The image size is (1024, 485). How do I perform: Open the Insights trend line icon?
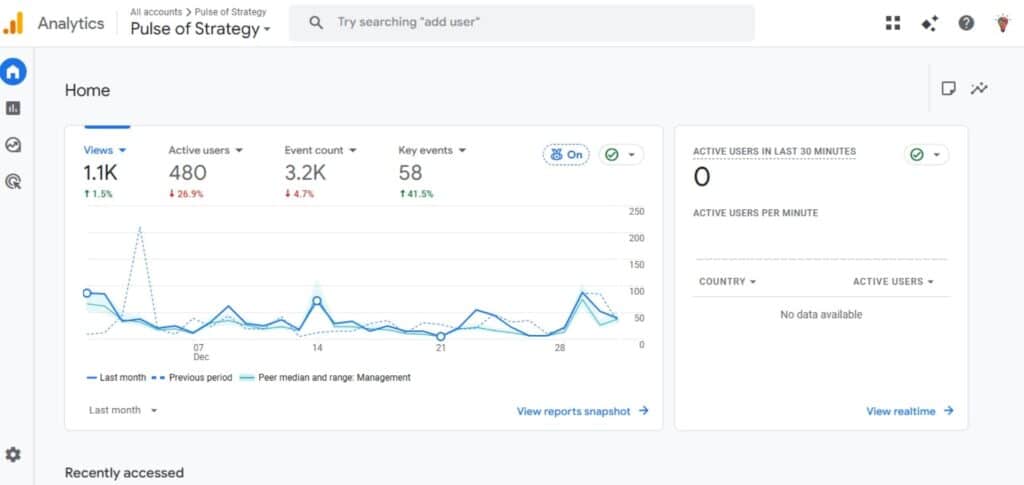[979, 88]
